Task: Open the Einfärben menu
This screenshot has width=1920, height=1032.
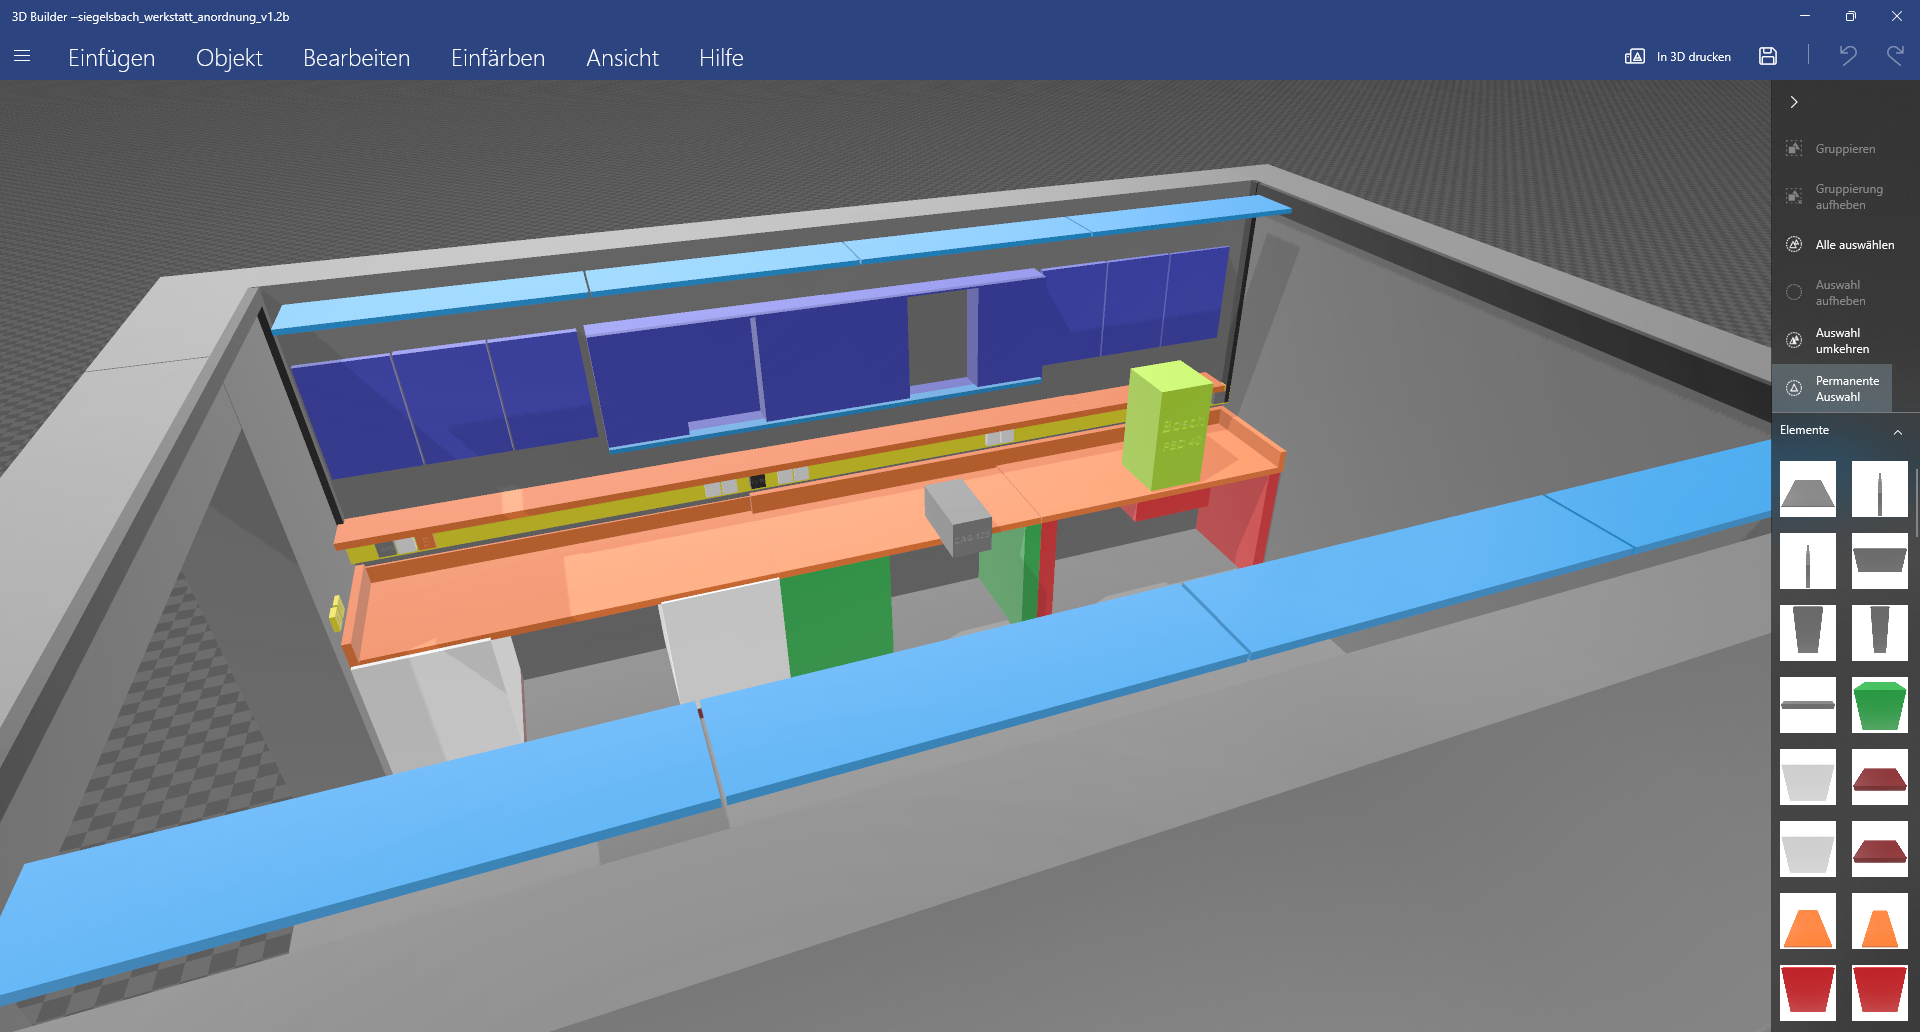Action: (497, 58)
